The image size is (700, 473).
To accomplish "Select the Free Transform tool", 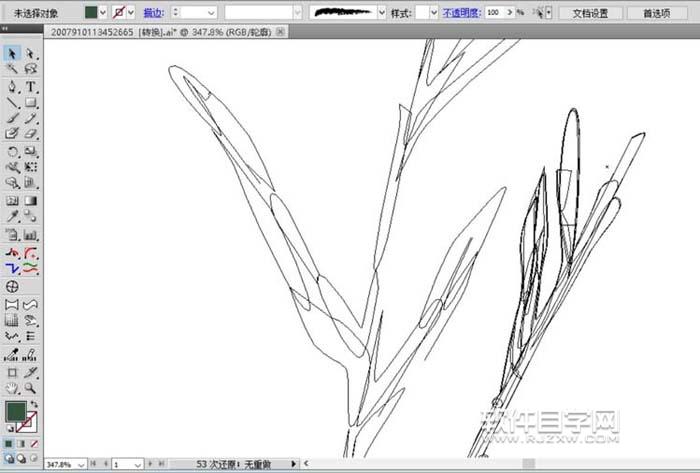I will click(30, 167).
